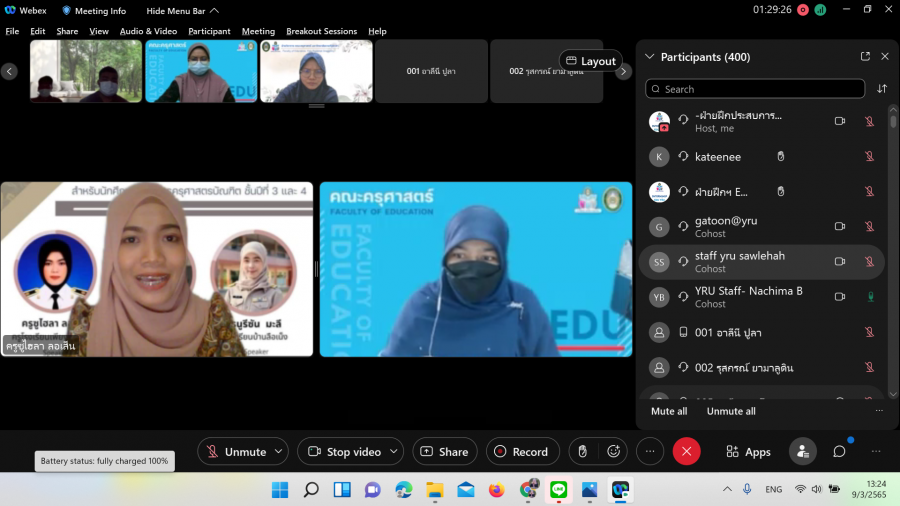Toggle mute for kateenee
The height and width of the screenshot is (506, 900).
pos(869,157)
